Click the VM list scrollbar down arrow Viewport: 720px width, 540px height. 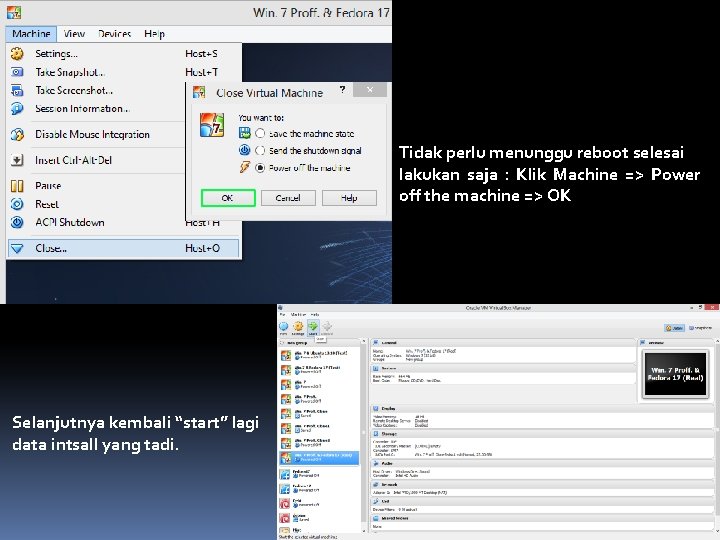[x=364, y=530]
